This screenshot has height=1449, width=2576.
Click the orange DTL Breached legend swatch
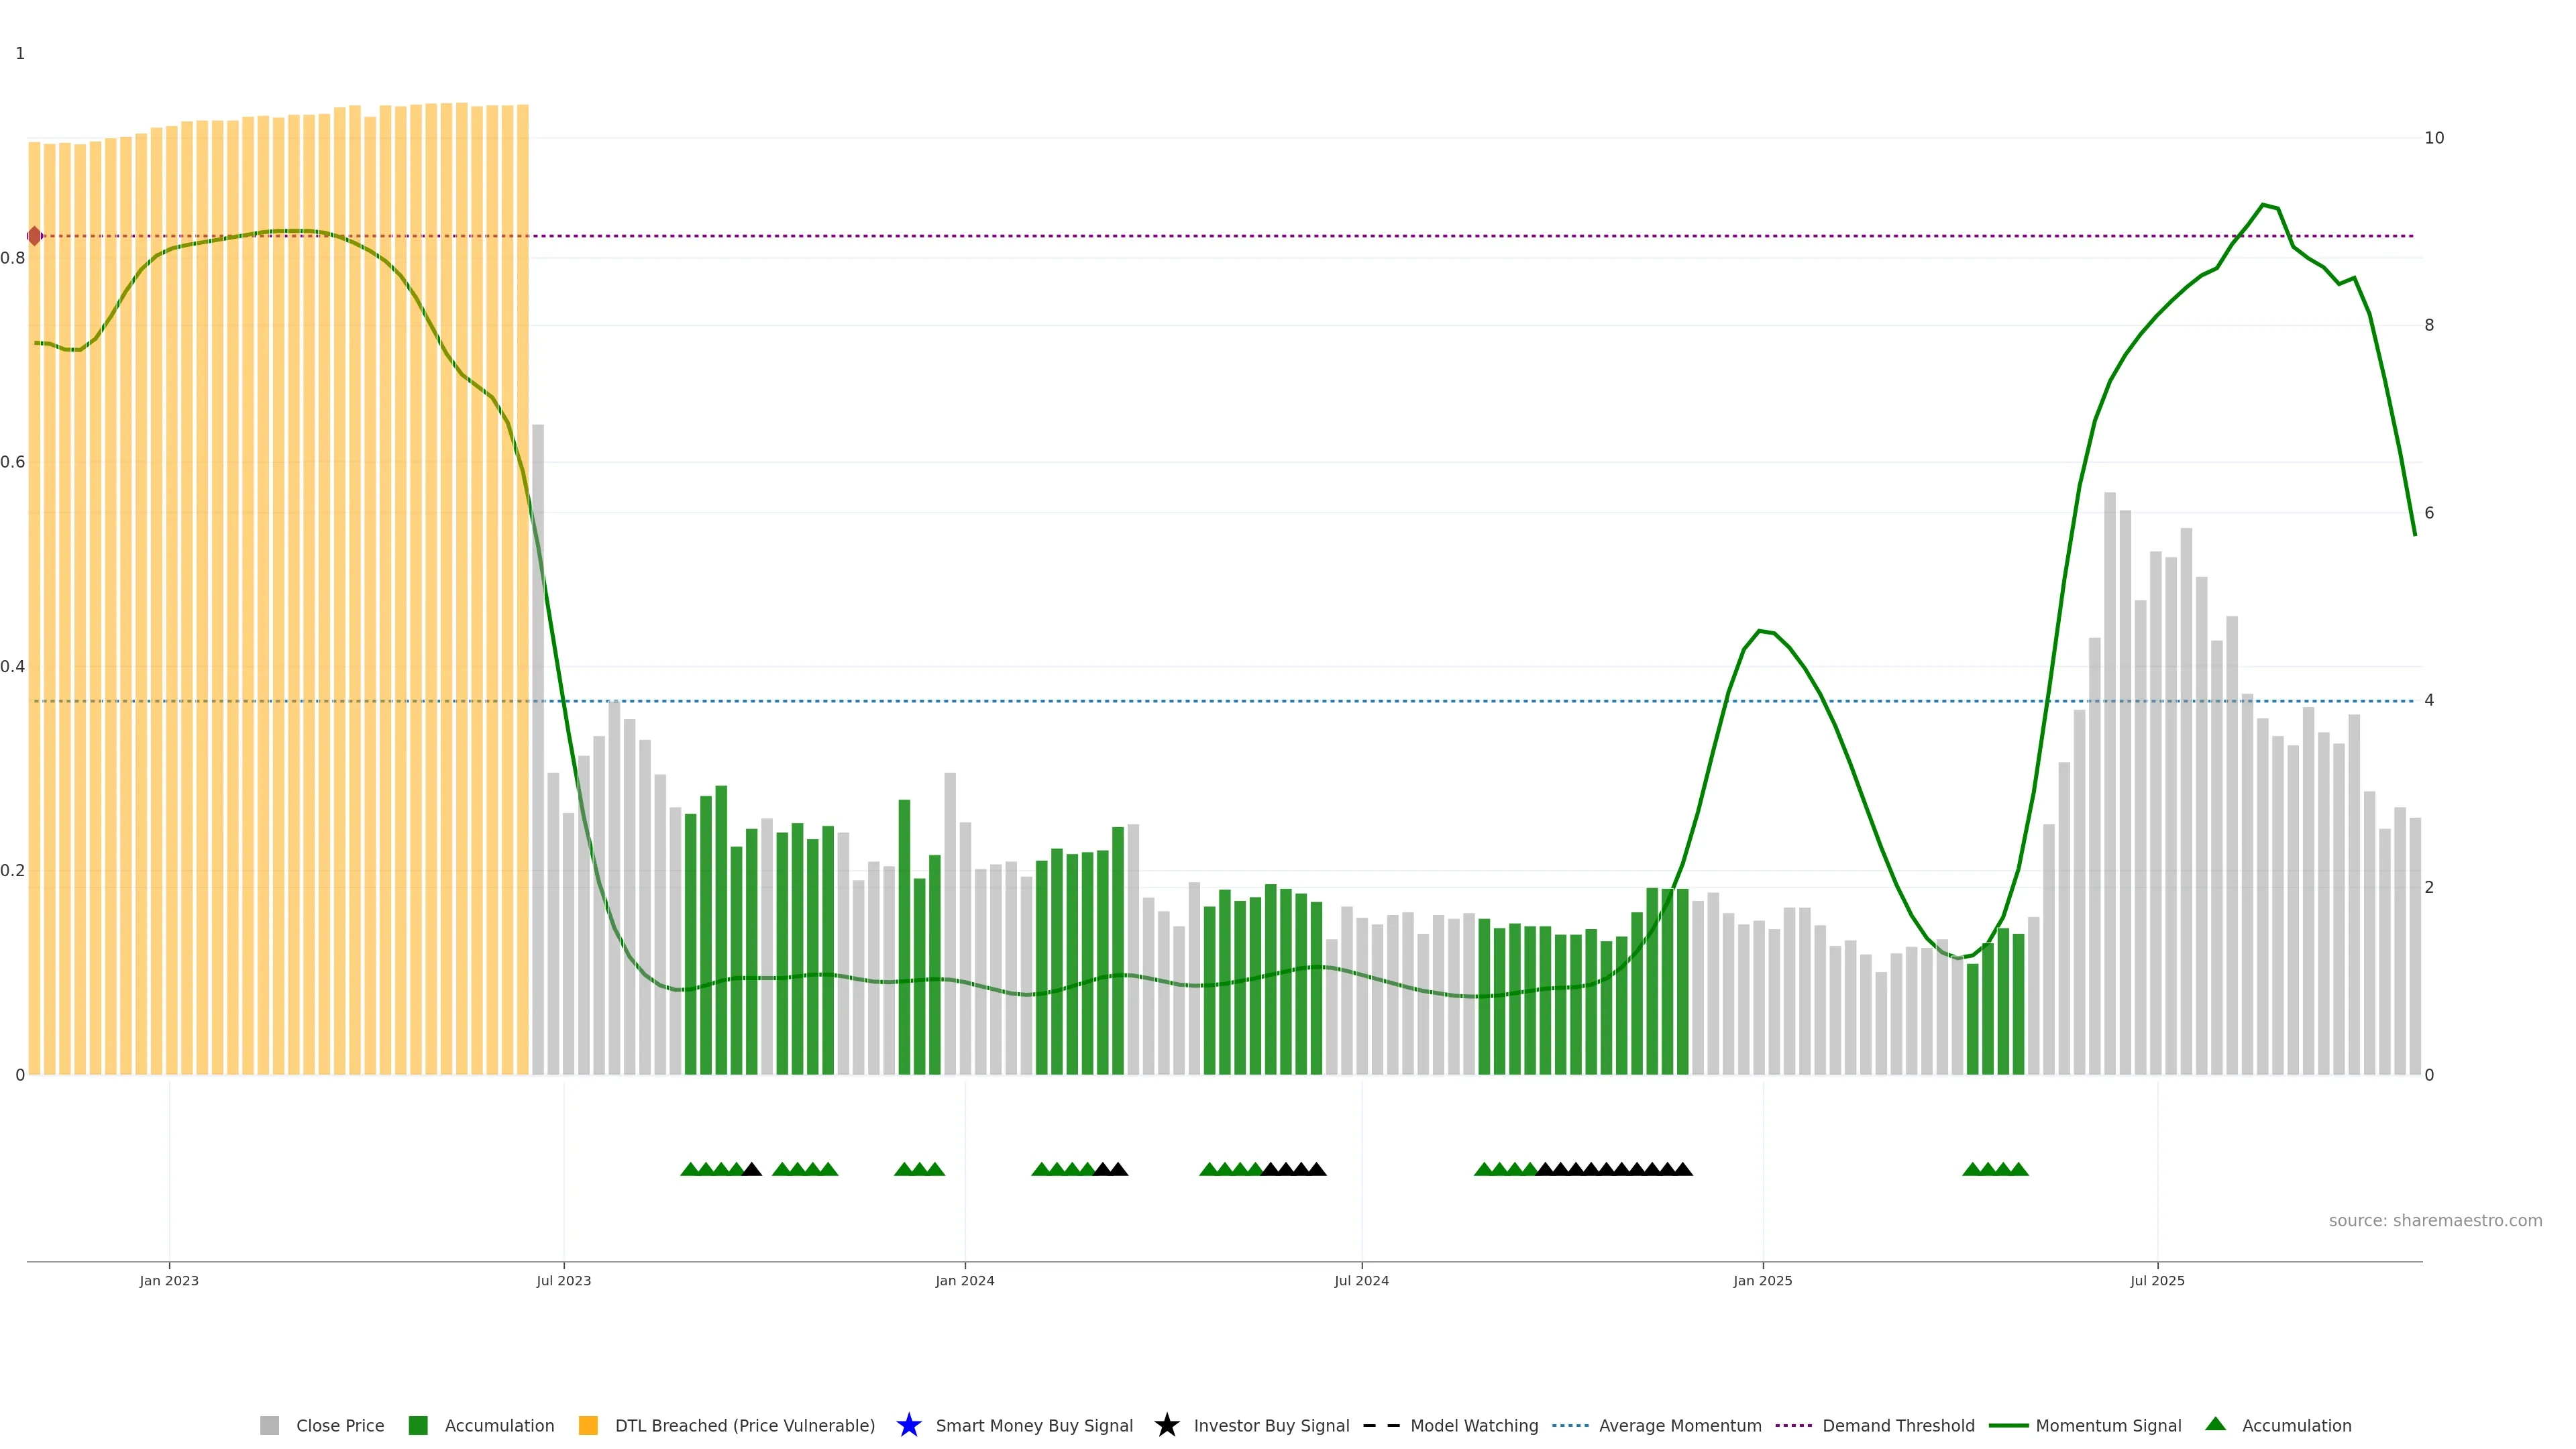(x=588, y=1425)
